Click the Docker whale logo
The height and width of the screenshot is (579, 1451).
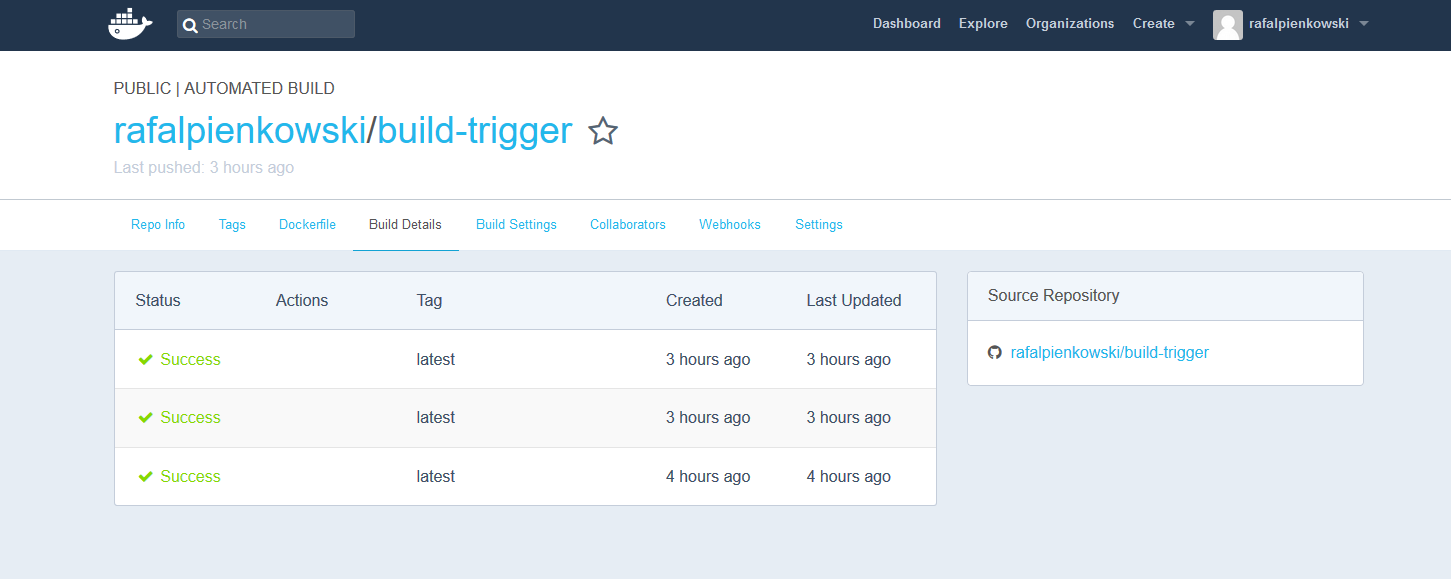click(130, 24)
